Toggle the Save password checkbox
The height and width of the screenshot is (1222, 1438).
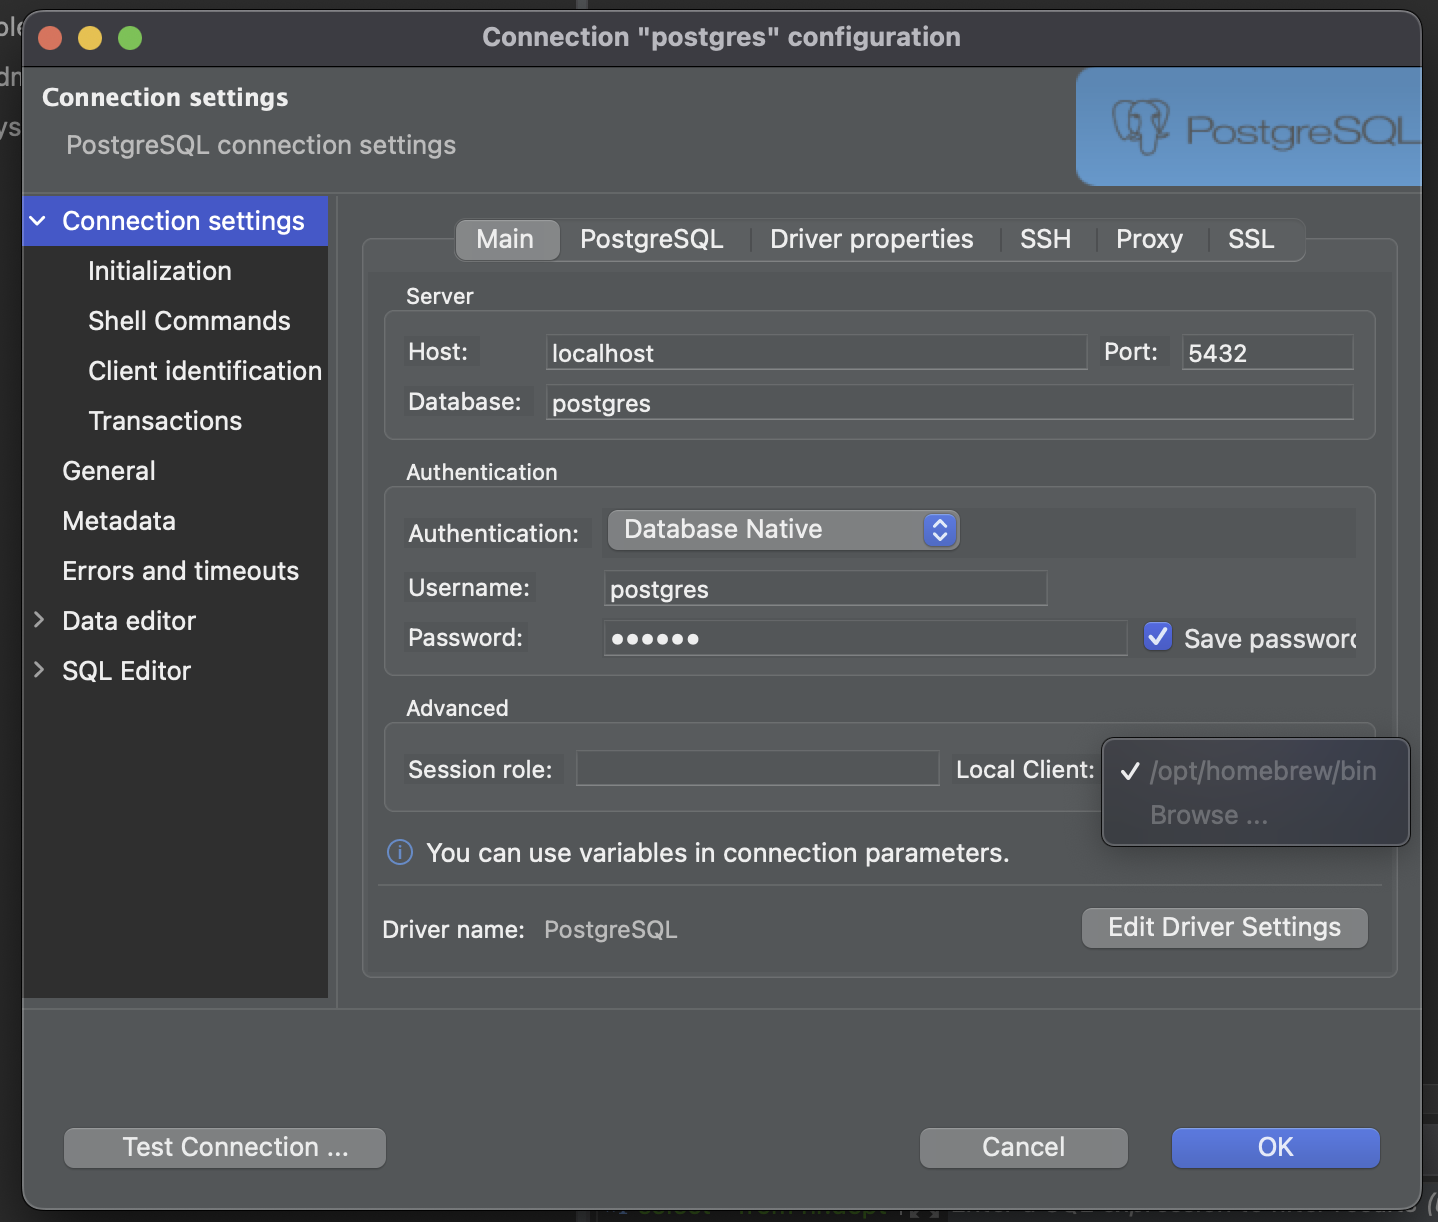pos(1158,637)
